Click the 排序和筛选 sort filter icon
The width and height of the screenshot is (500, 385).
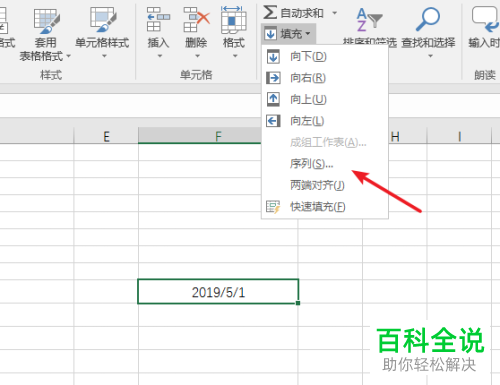click(x=369, y=20)
